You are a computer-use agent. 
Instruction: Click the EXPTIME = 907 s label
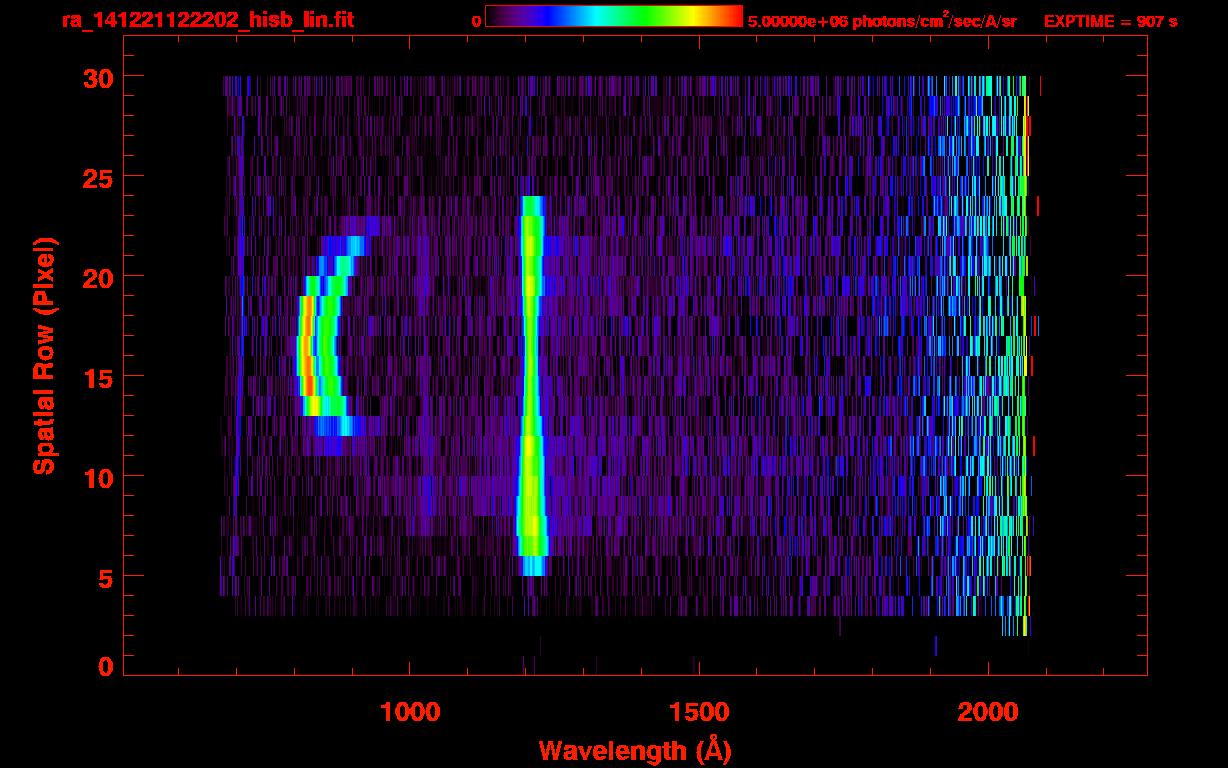(x=1110, y=21)
